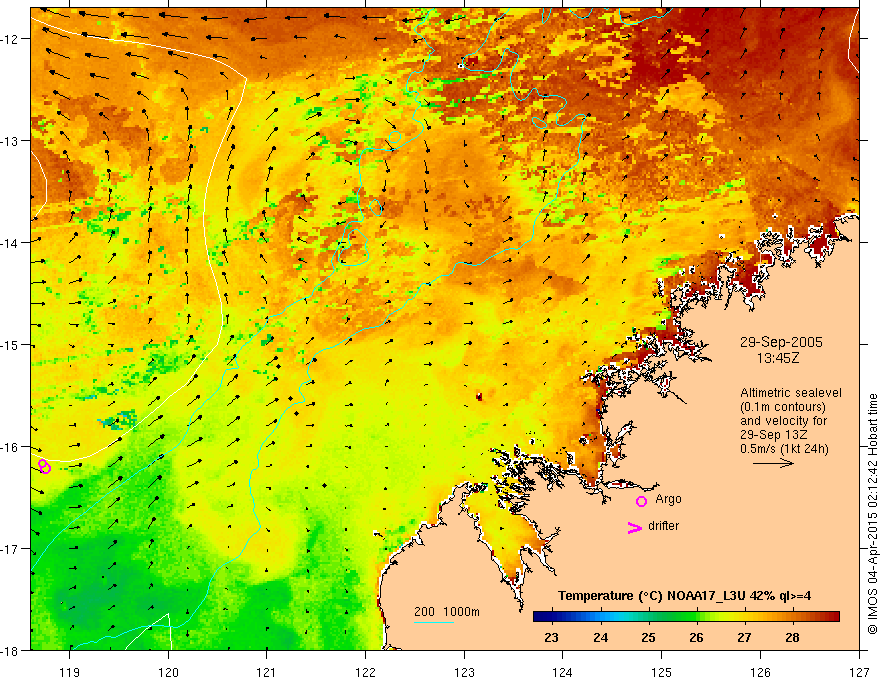Viewport: 880px width, 680px height.
Task: Click longitude axis label 125
Action: (x=661, y=672)
